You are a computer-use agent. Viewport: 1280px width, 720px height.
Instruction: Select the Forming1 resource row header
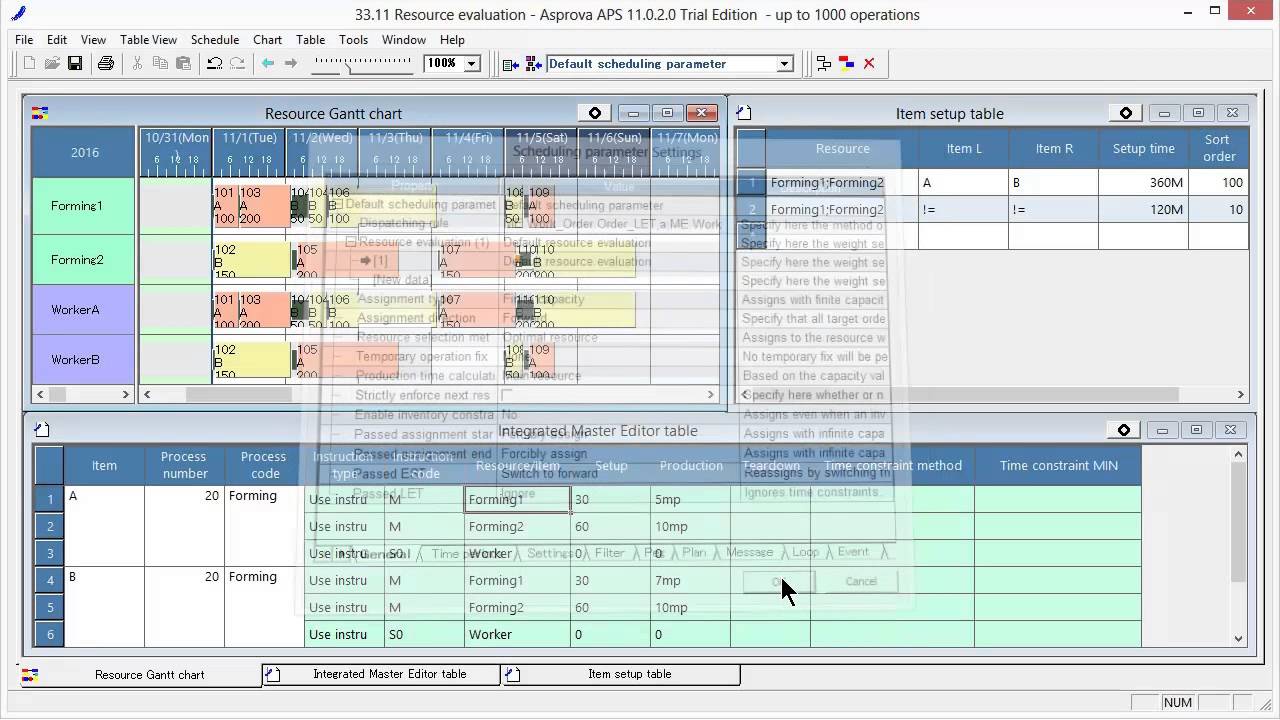pyautogui.click(x=83, y=206)
